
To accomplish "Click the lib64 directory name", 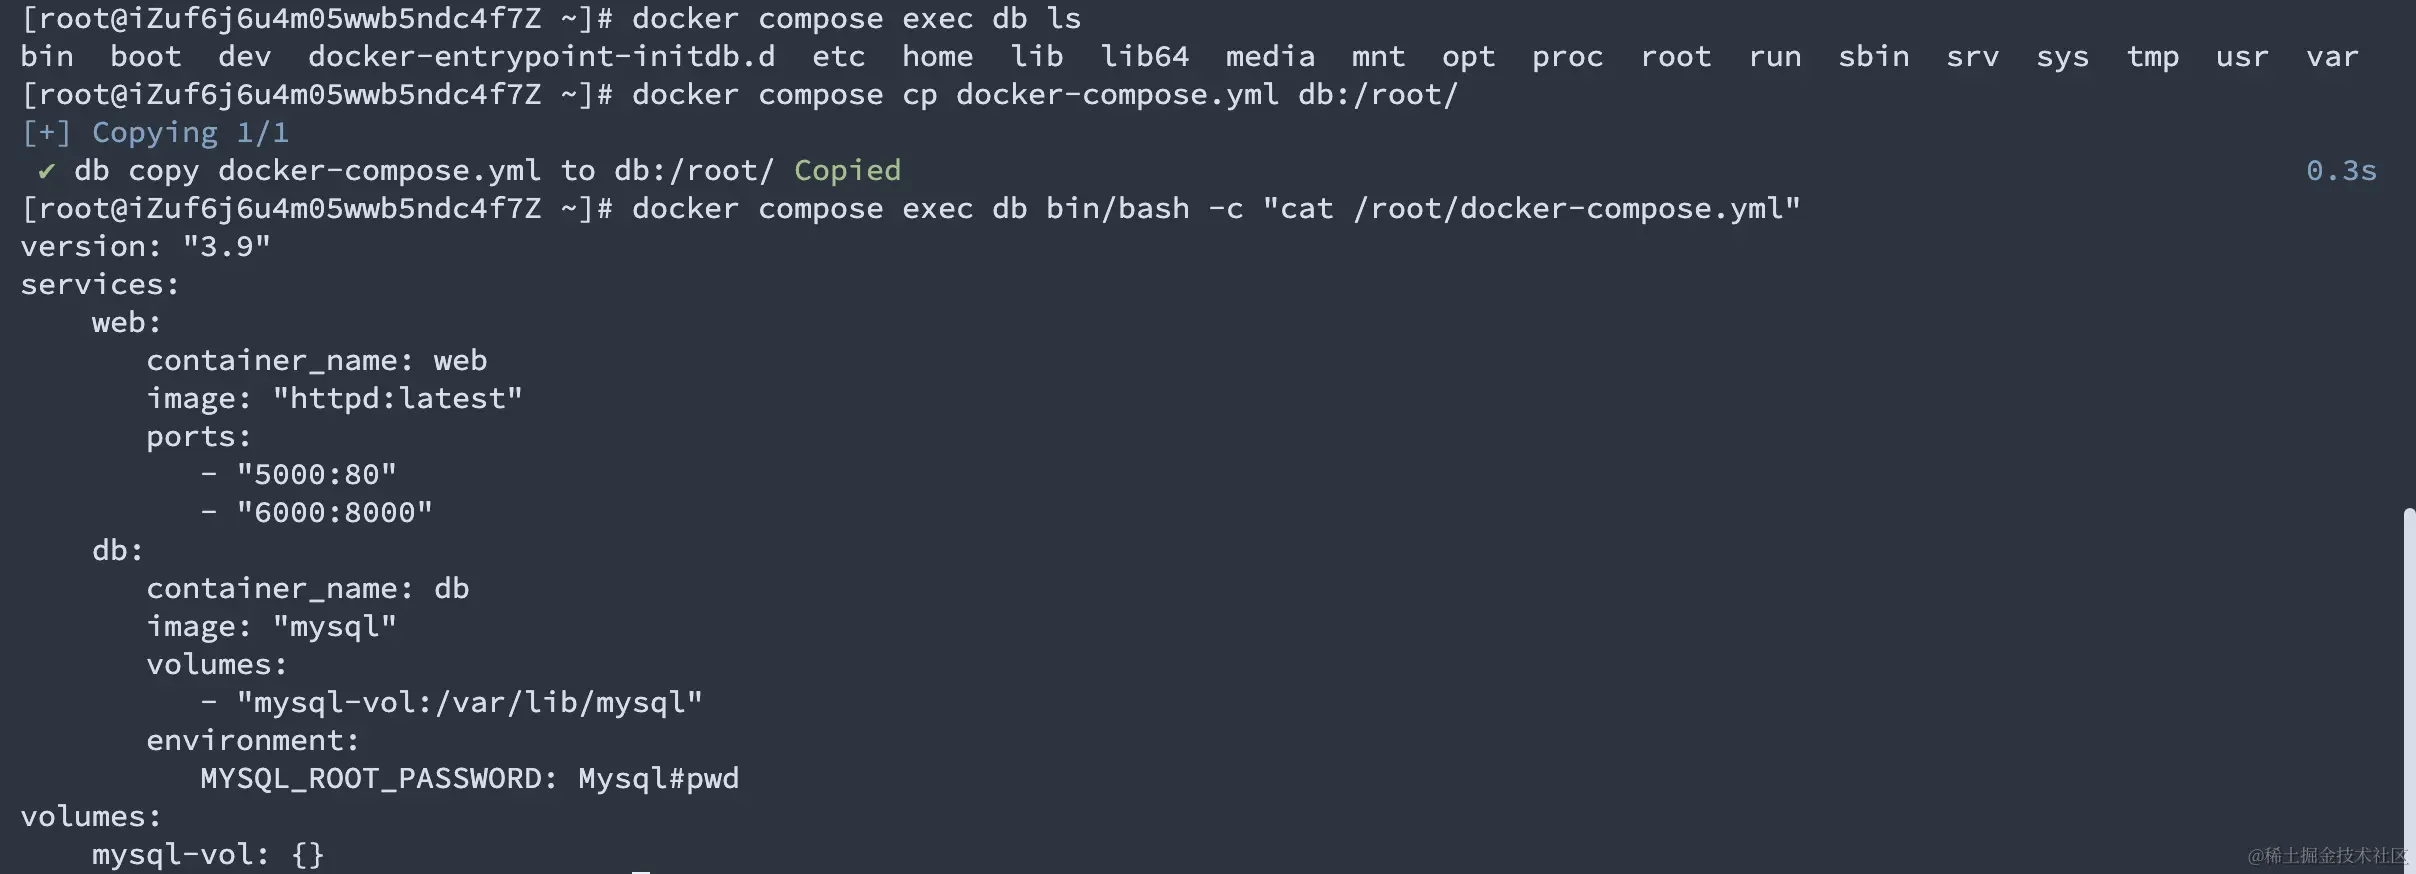I will pyautogui.click(x=1144, y=57).
